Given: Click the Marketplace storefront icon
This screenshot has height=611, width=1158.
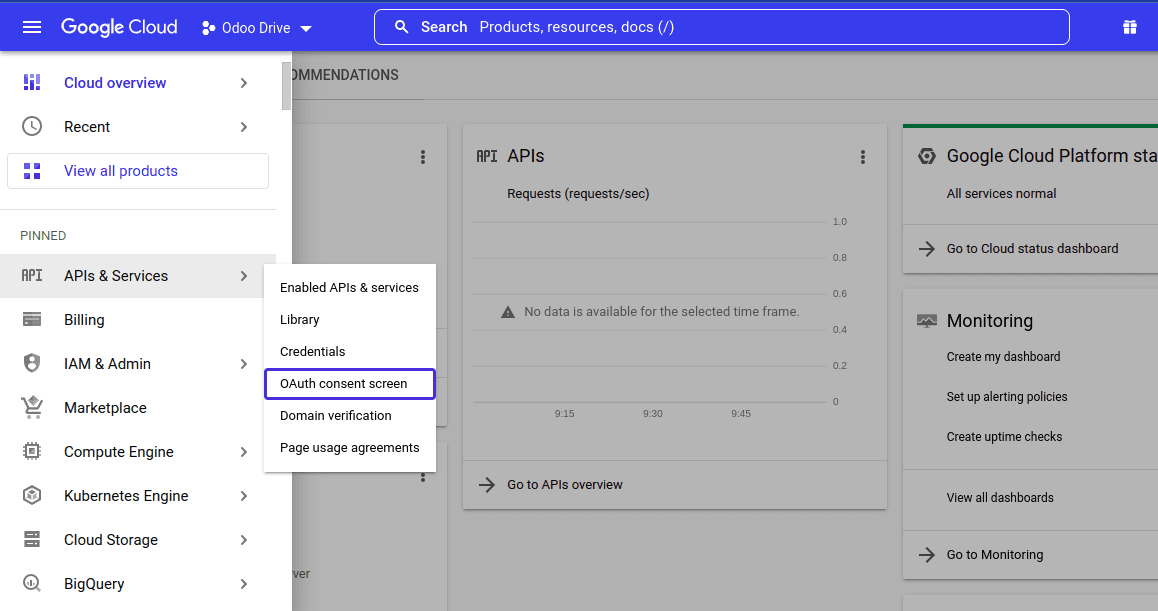Looking at the screenshot, I should (x=31, y=407).
